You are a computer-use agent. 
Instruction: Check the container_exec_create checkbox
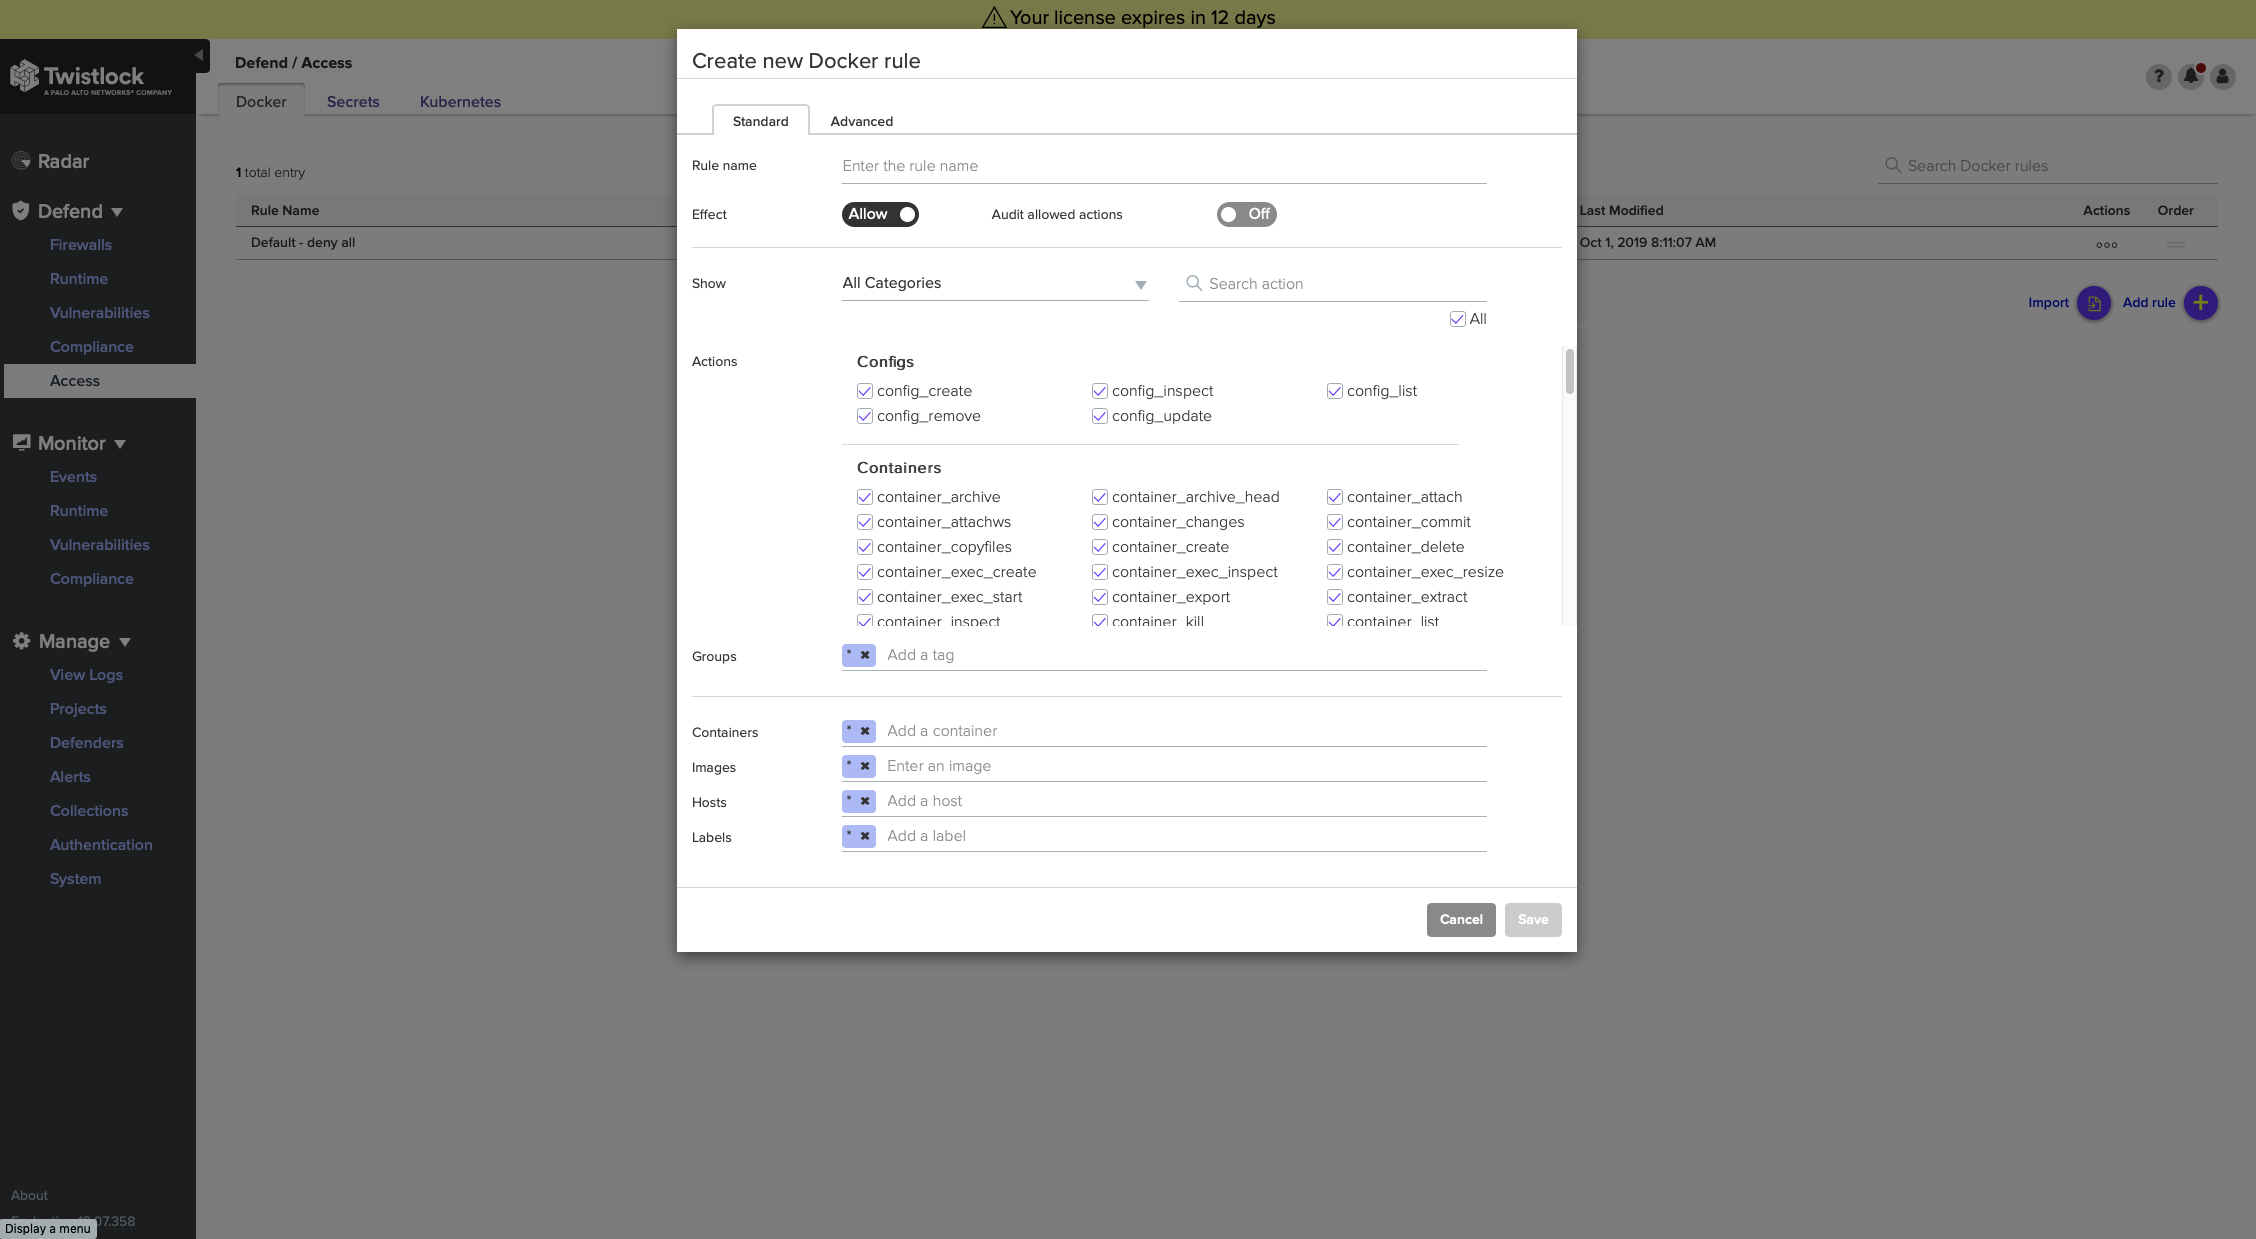coord(863,571)
